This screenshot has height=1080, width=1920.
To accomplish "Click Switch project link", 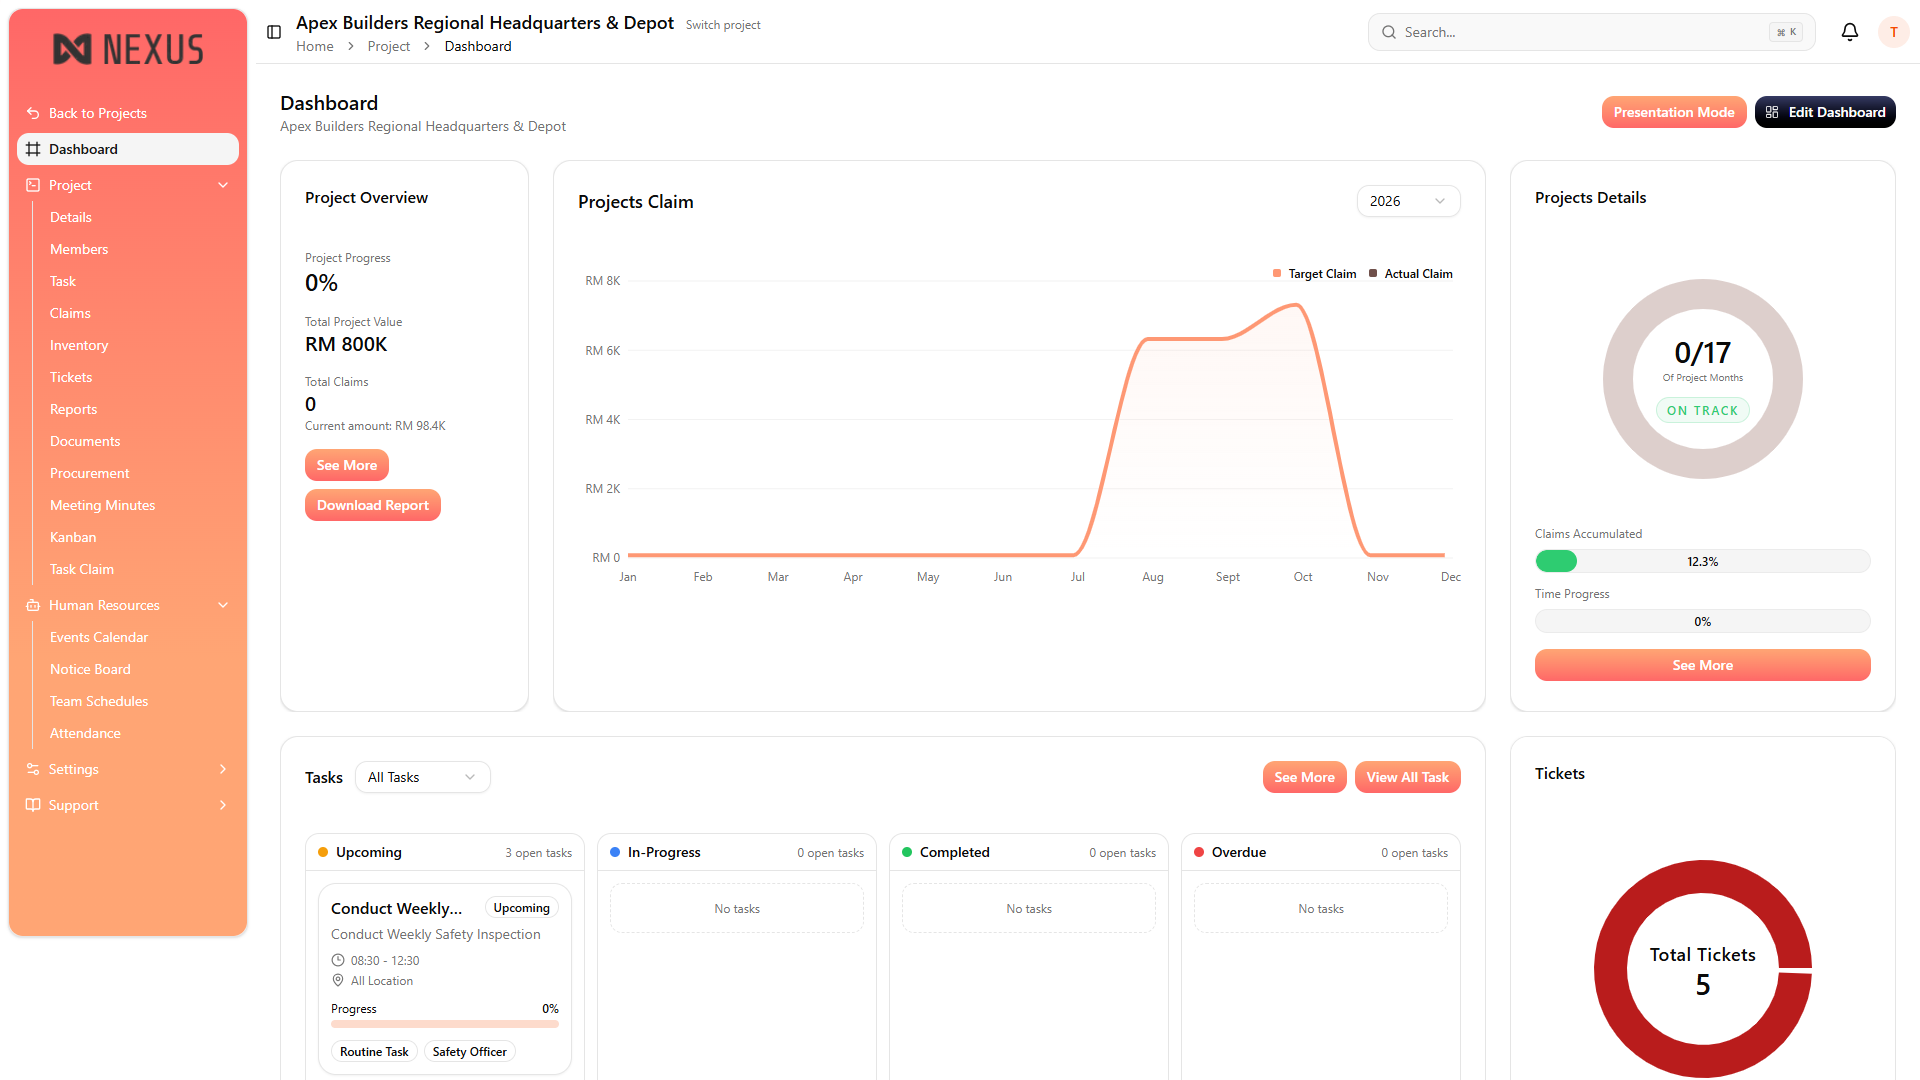I will point(723,25).
